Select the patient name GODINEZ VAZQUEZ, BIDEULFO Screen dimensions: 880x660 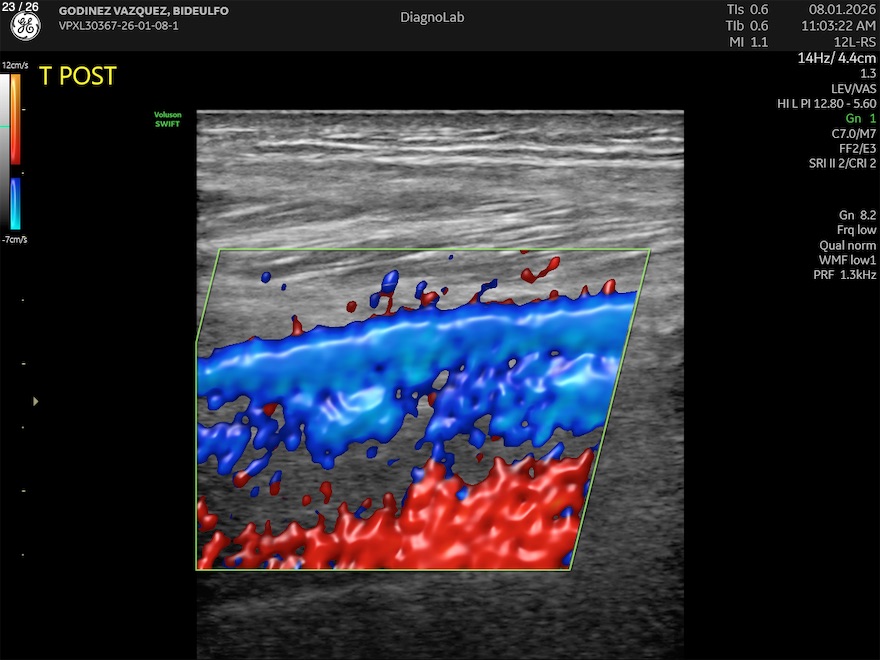pos(144,11)
